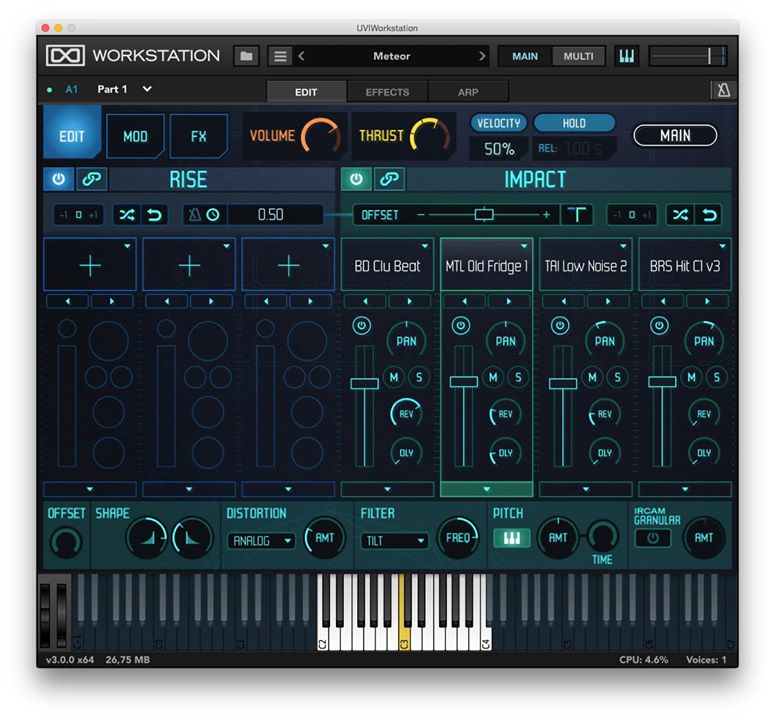
Task: Click the IMPACT T-shaped alignment icon
Action: pyautogui.click(x=576, y=215)
